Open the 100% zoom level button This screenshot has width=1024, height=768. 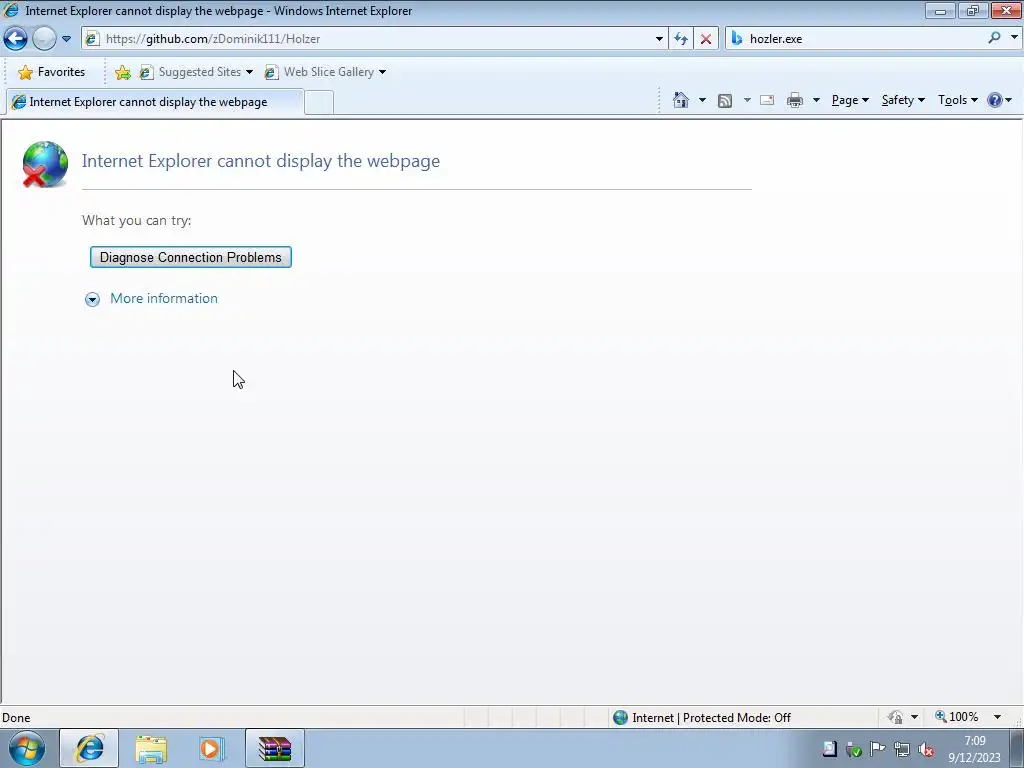(957, 717)
